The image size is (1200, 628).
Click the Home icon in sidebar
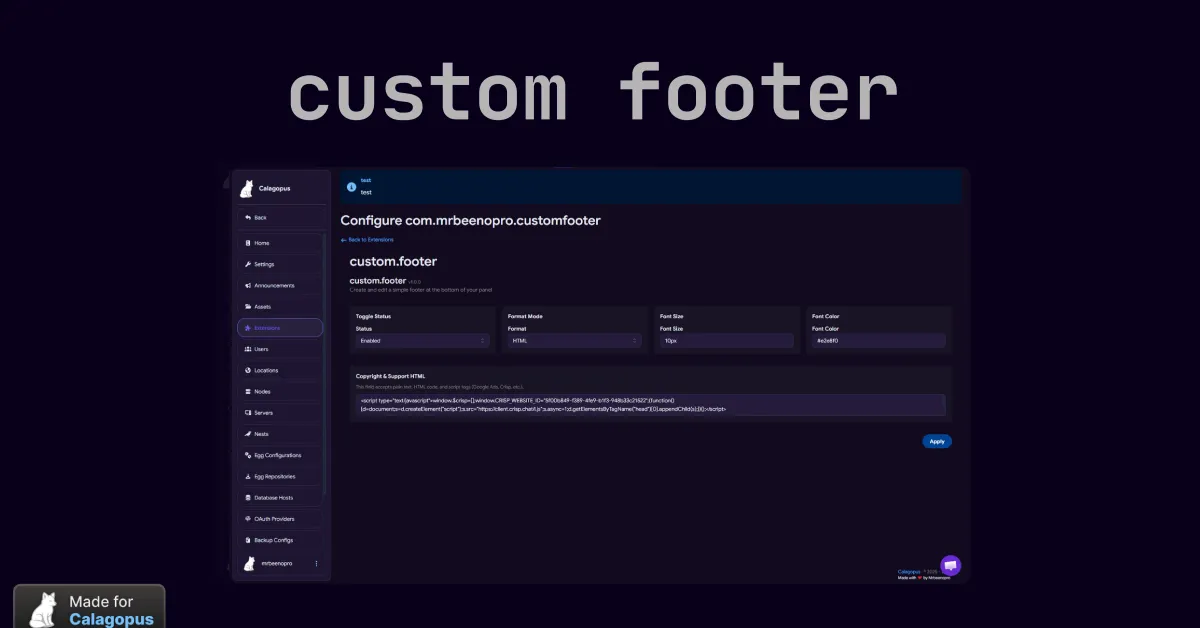point(247,243)
